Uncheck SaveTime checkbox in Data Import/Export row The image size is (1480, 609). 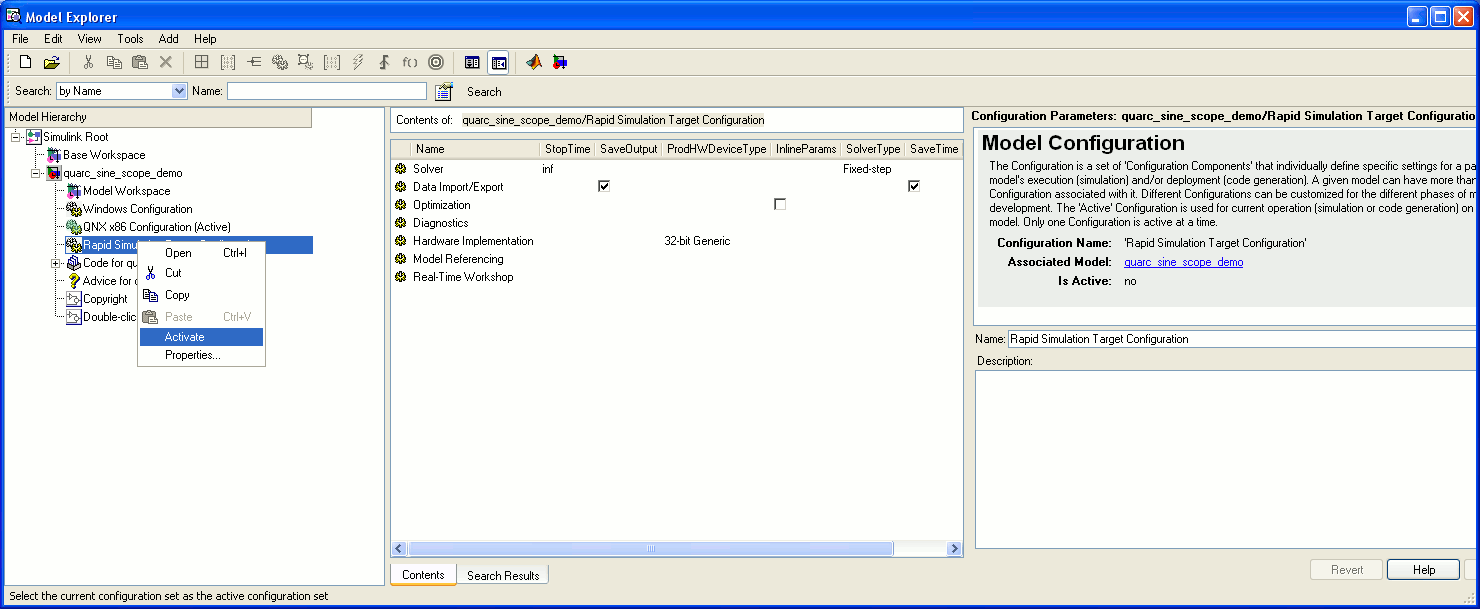914,186
